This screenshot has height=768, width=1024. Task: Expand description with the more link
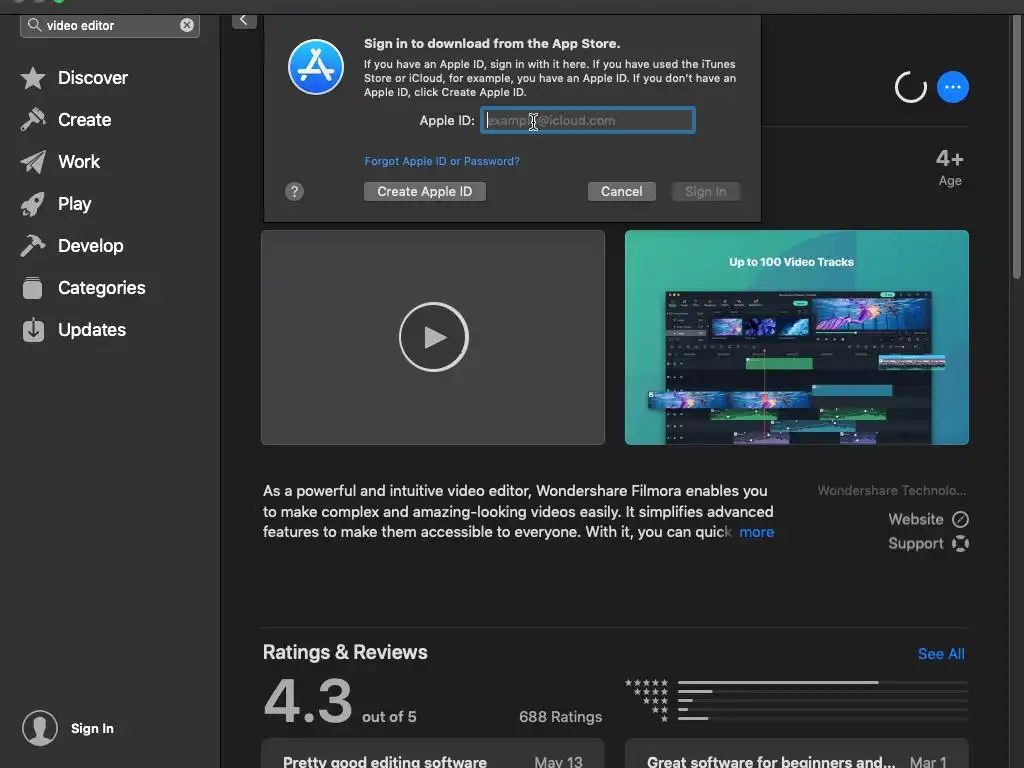click(756, 532)
